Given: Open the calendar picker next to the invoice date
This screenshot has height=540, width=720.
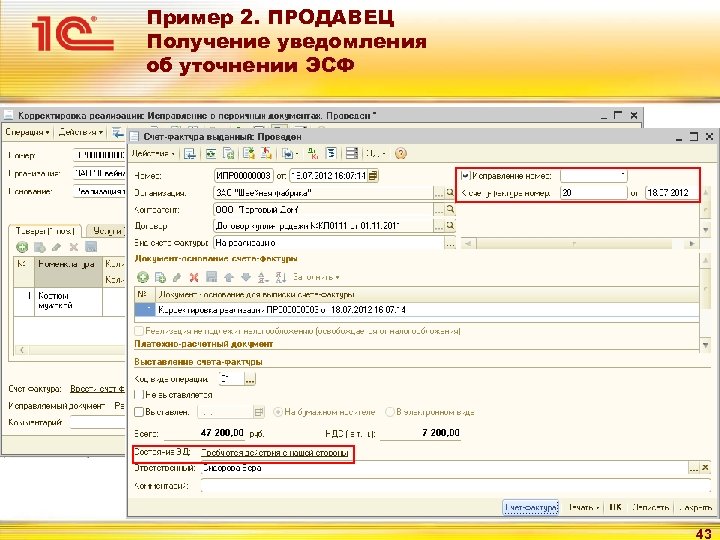Looking at the screenshot, I should [372, 175].
